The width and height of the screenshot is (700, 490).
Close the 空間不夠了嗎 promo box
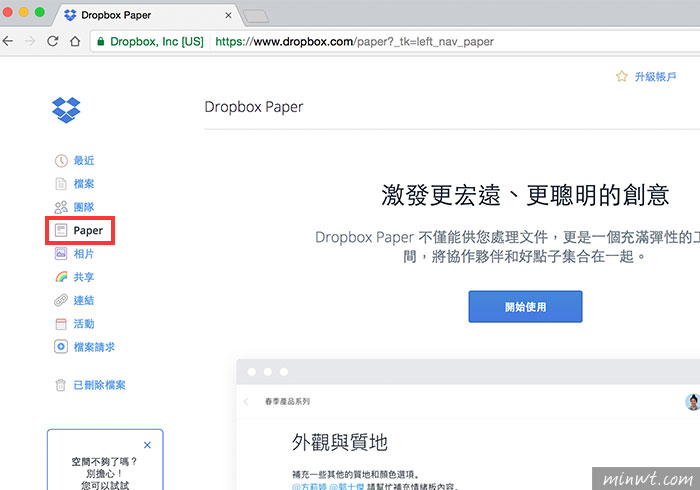[147, 445]
